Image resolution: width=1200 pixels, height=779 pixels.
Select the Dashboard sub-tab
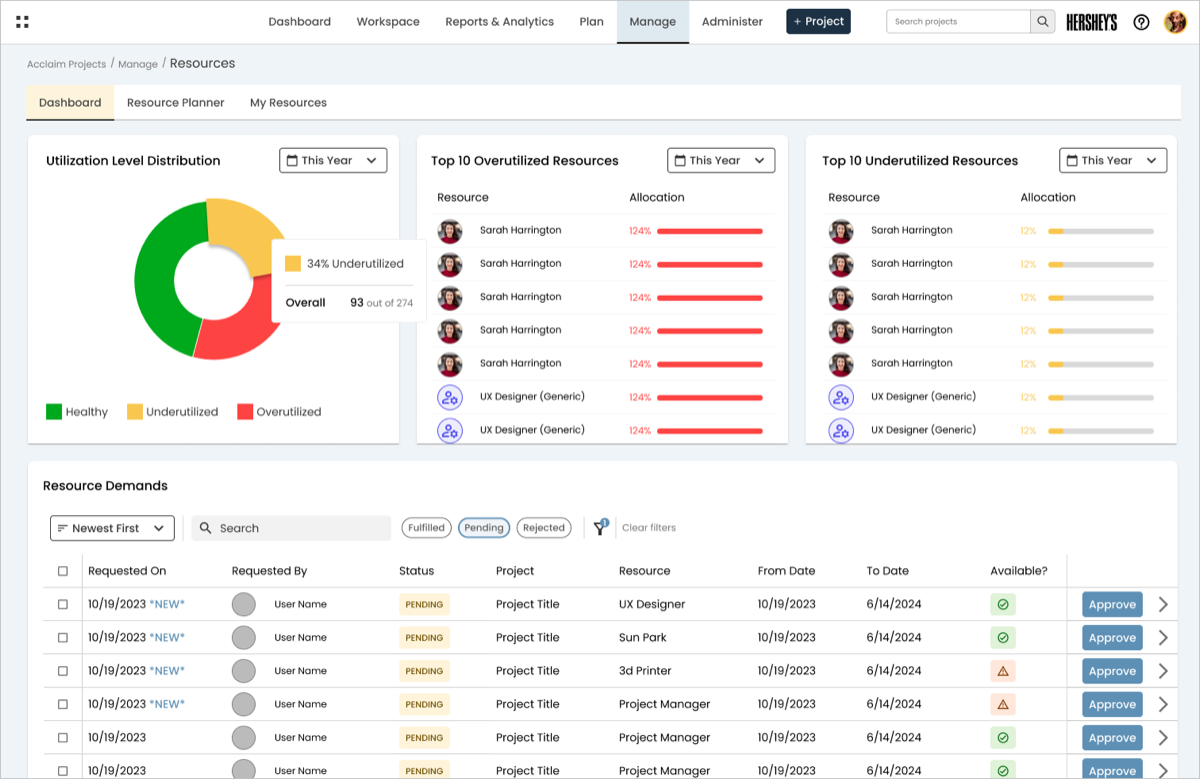pyautogui.click(x=70, y=102)
